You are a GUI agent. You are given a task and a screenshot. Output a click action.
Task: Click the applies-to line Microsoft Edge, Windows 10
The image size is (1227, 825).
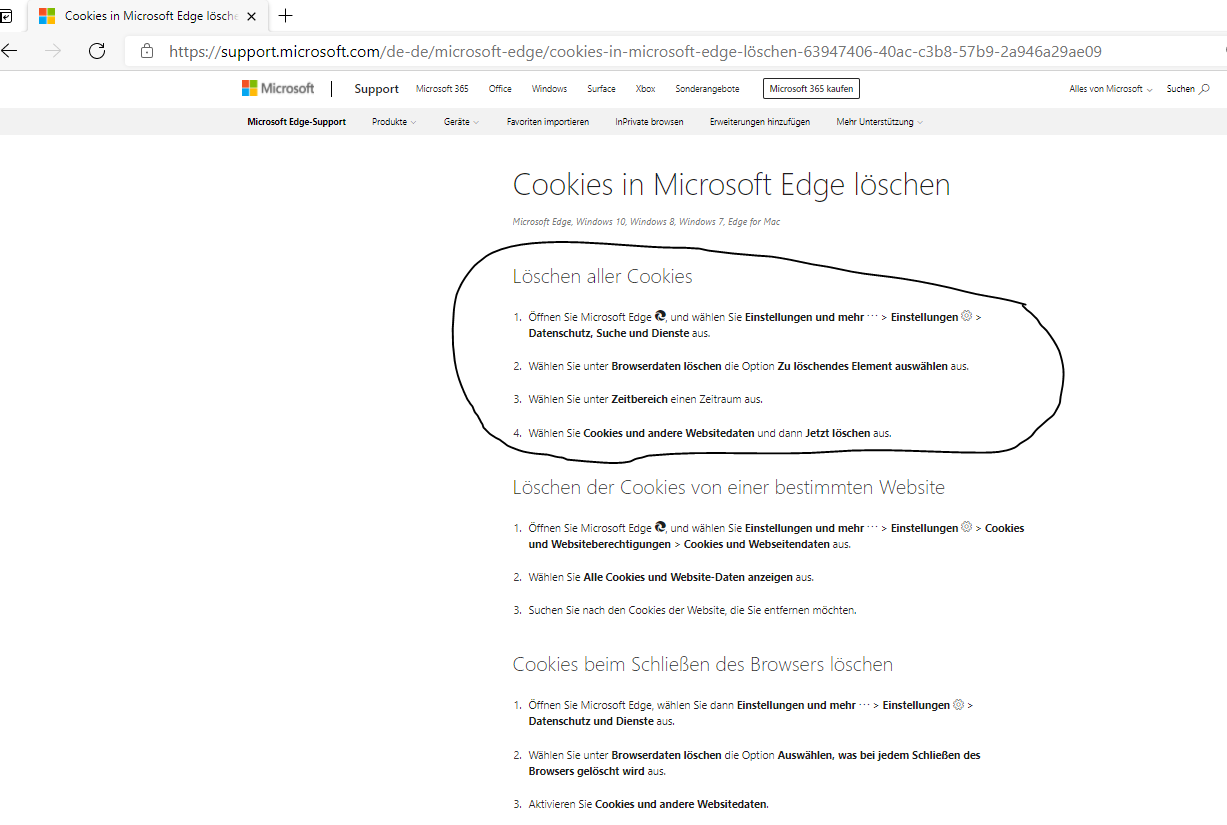pyautogui.click(x=646, y=222)
